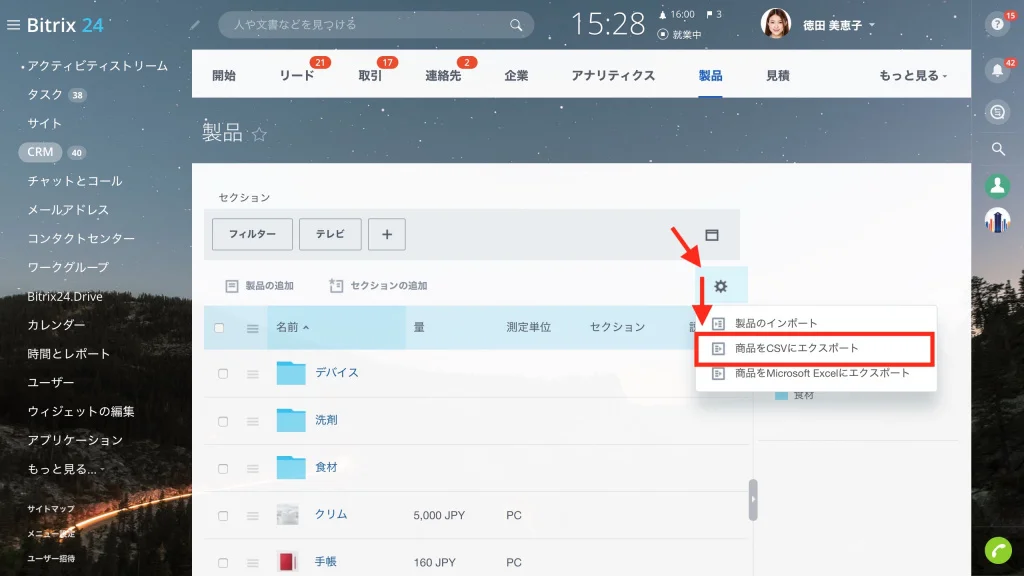Click the green phone call button

click(998, 551)
